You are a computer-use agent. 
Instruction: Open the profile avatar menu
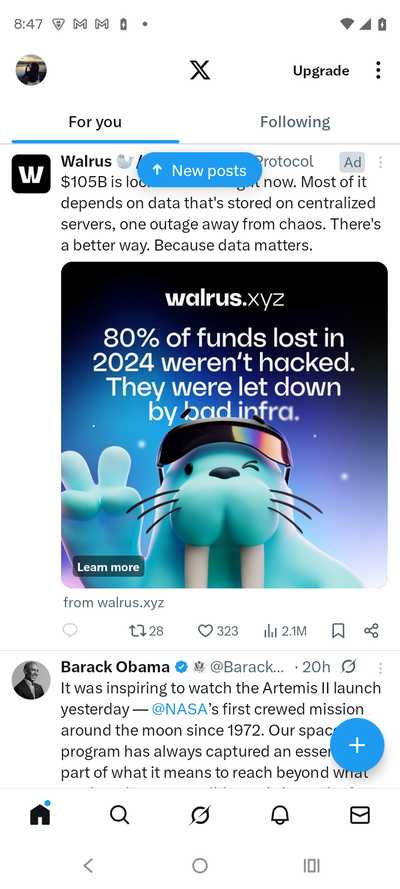pyautogui.click(x=31, y=70)
